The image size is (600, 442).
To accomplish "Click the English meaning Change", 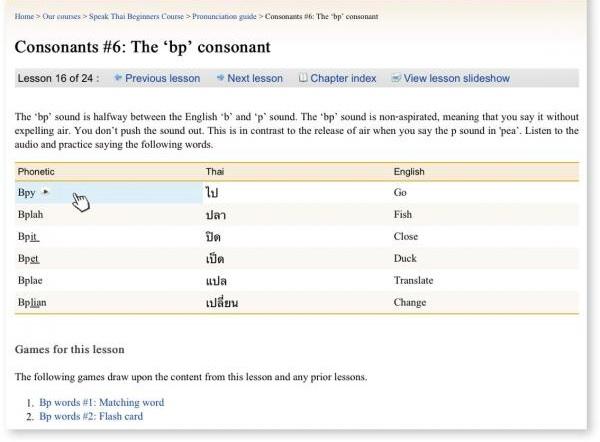I will point(410,302).
